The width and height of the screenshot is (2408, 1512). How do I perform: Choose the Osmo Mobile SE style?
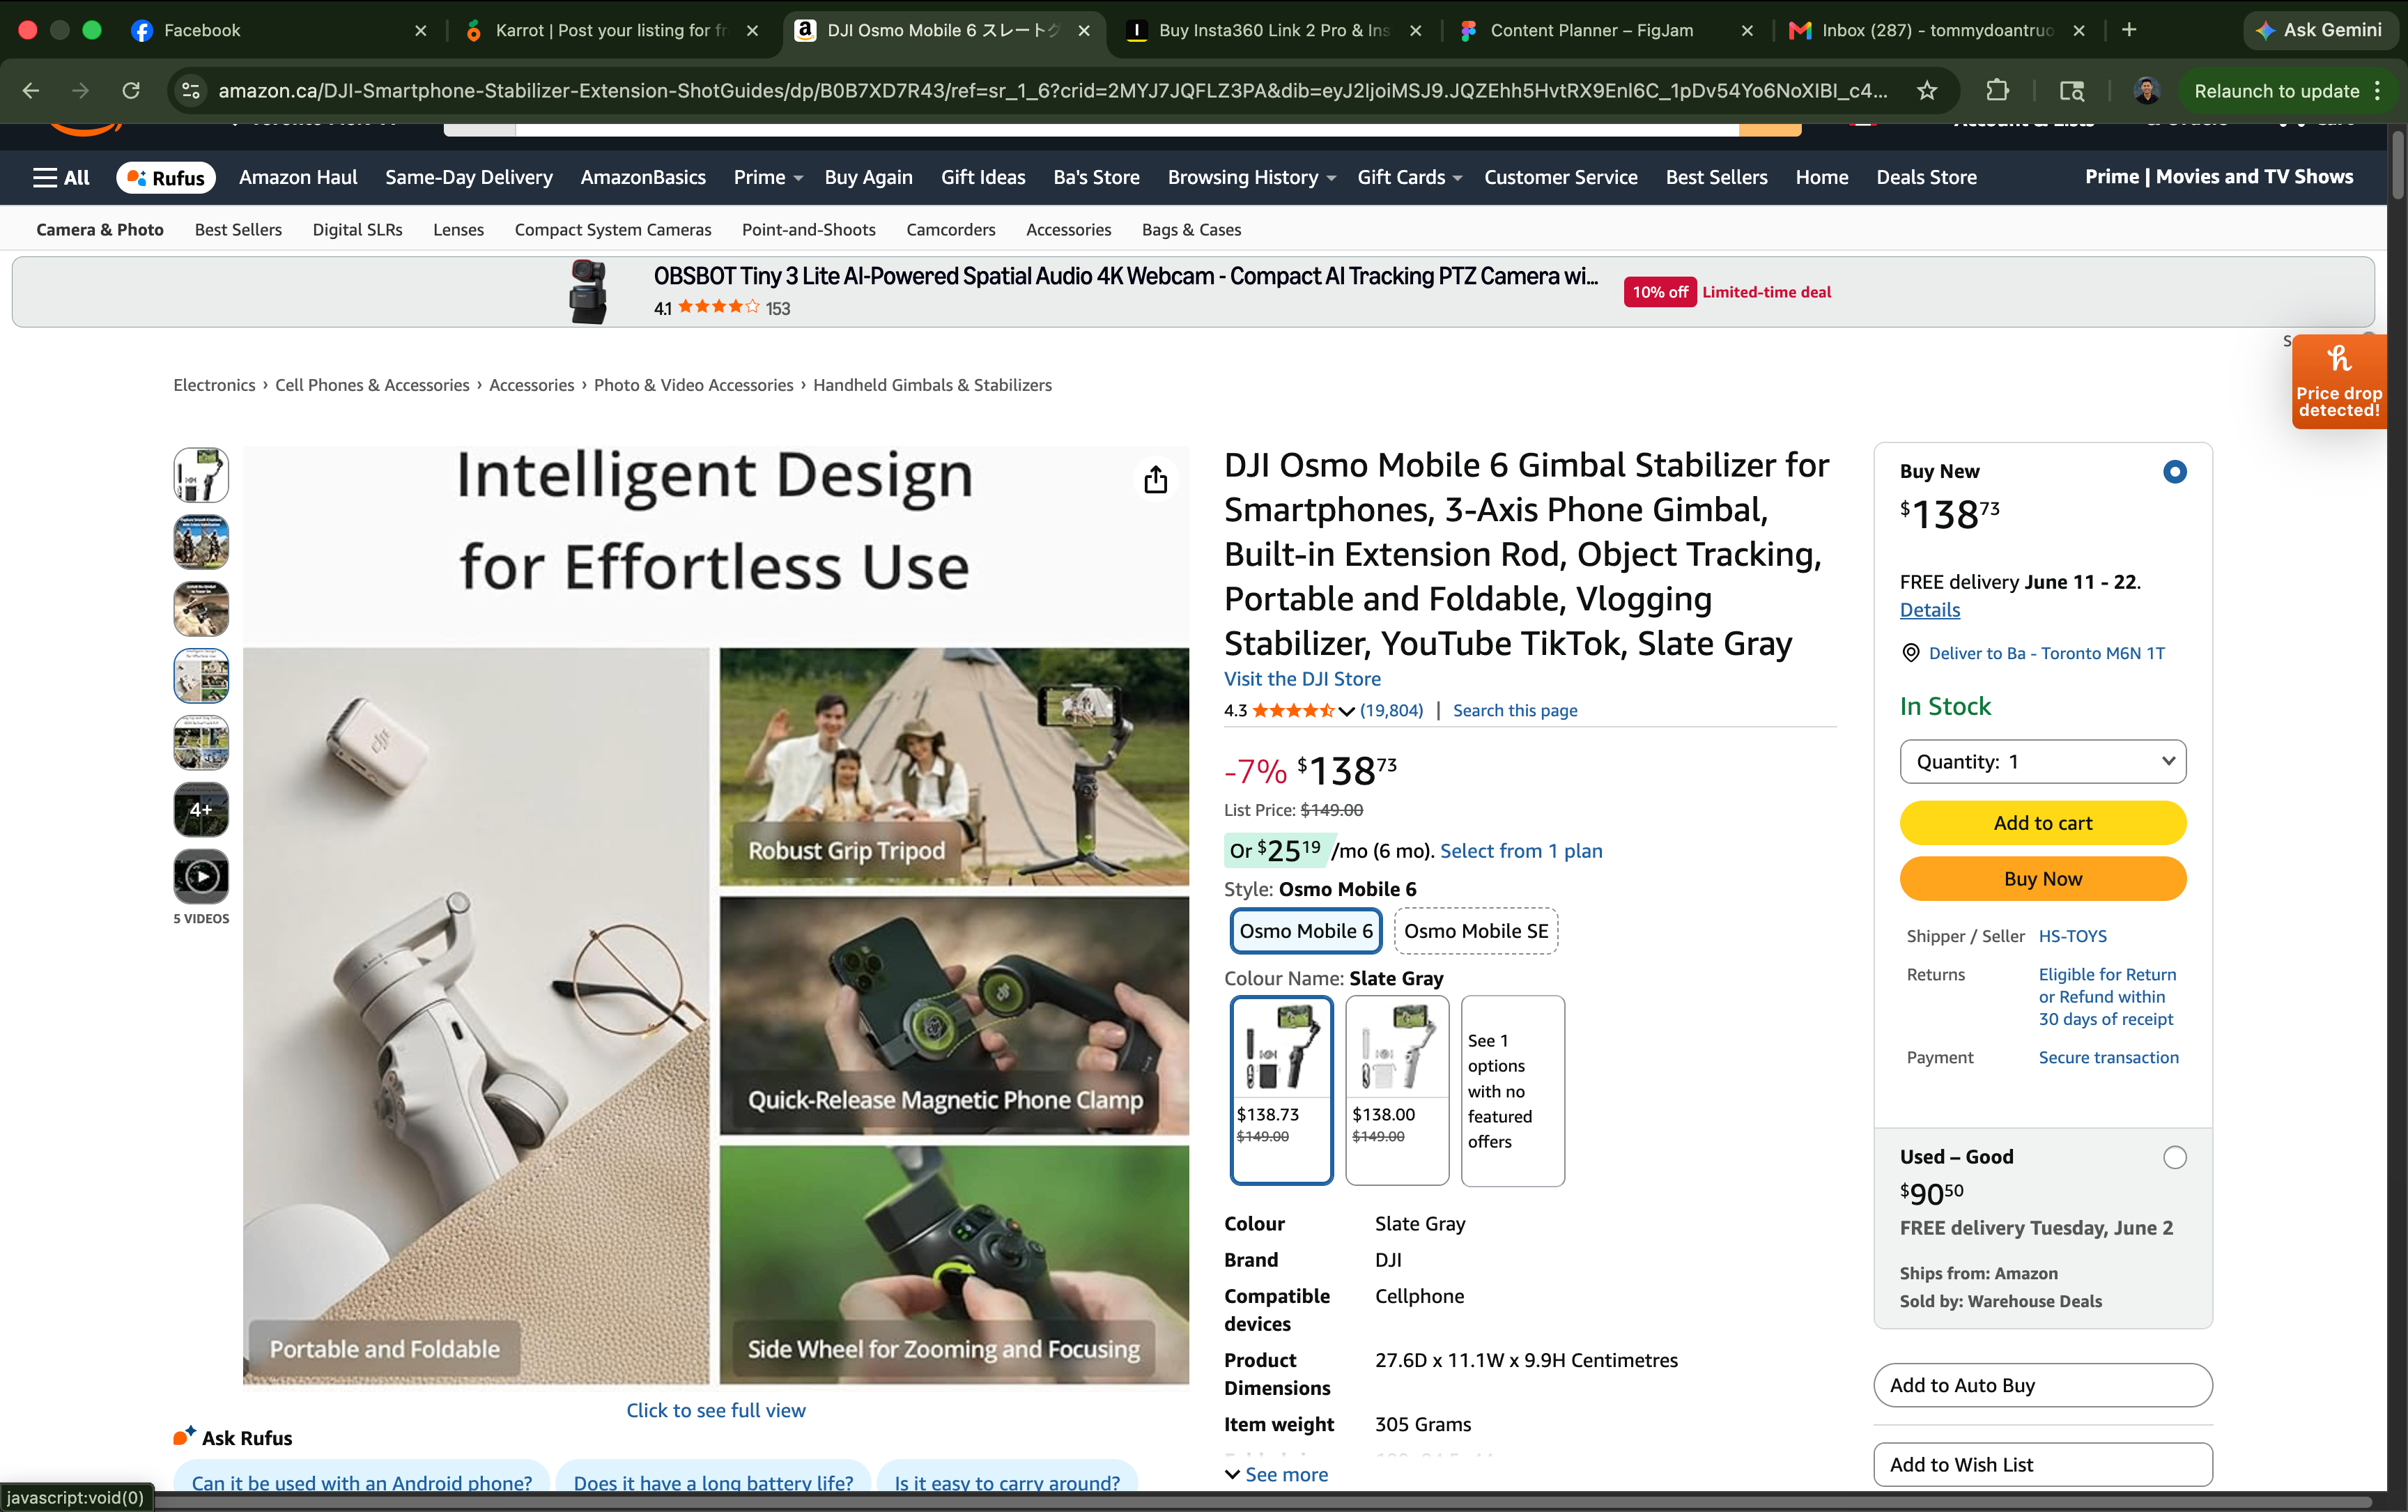point(1476,931)
